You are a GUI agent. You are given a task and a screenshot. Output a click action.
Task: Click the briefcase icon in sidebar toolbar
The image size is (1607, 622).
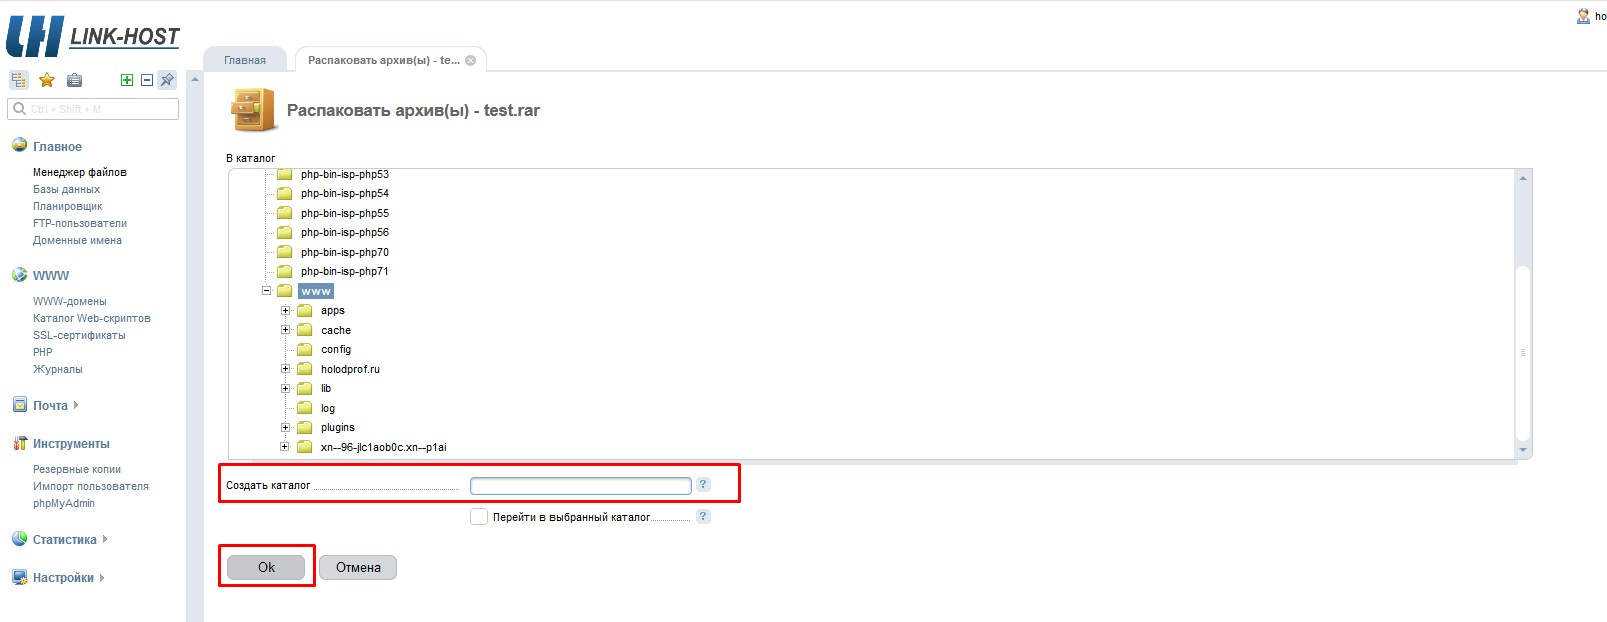click(74, 80)
